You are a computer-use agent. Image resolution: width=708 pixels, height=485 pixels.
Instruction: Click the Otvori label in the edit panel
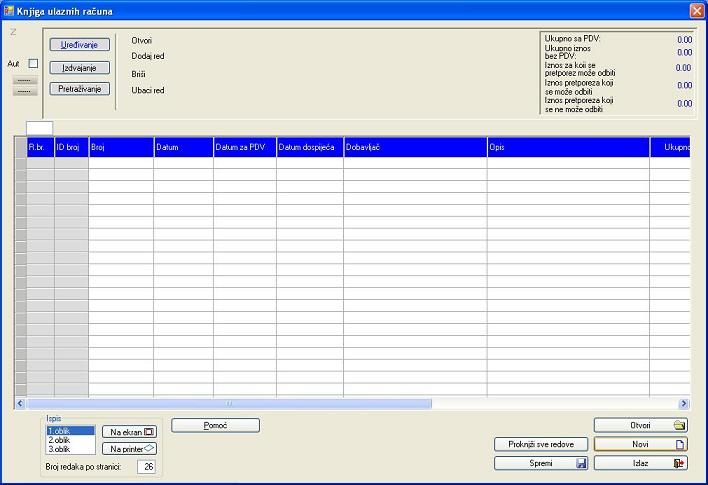[142, 41]
